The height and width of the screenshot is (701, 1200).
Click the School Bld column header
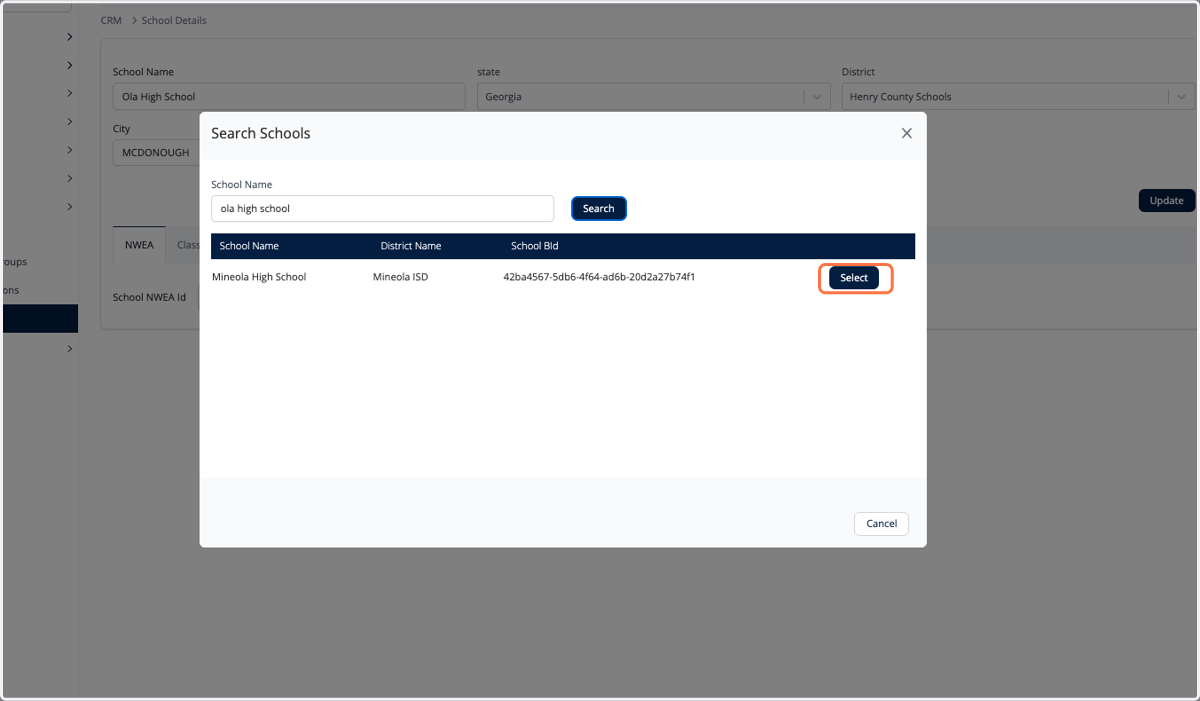tap(535, 246)
